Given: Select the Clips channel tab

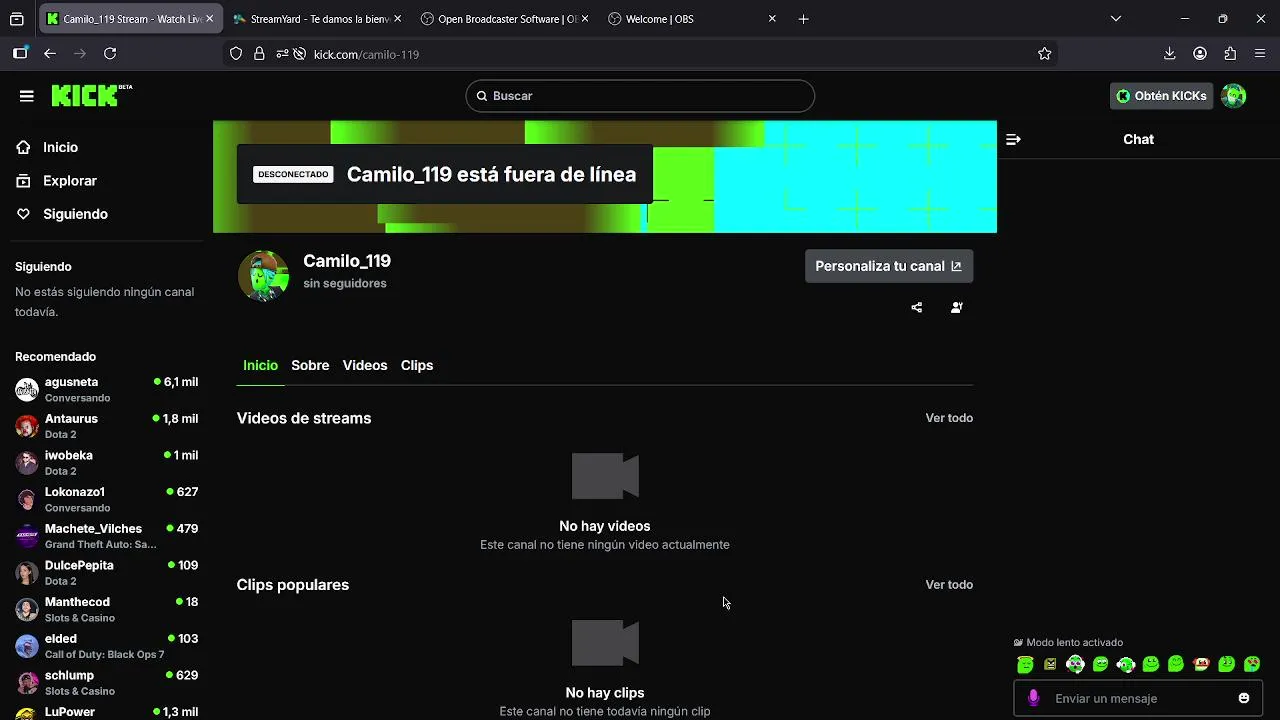Looking at the screenshot, I should pos(417,366).
